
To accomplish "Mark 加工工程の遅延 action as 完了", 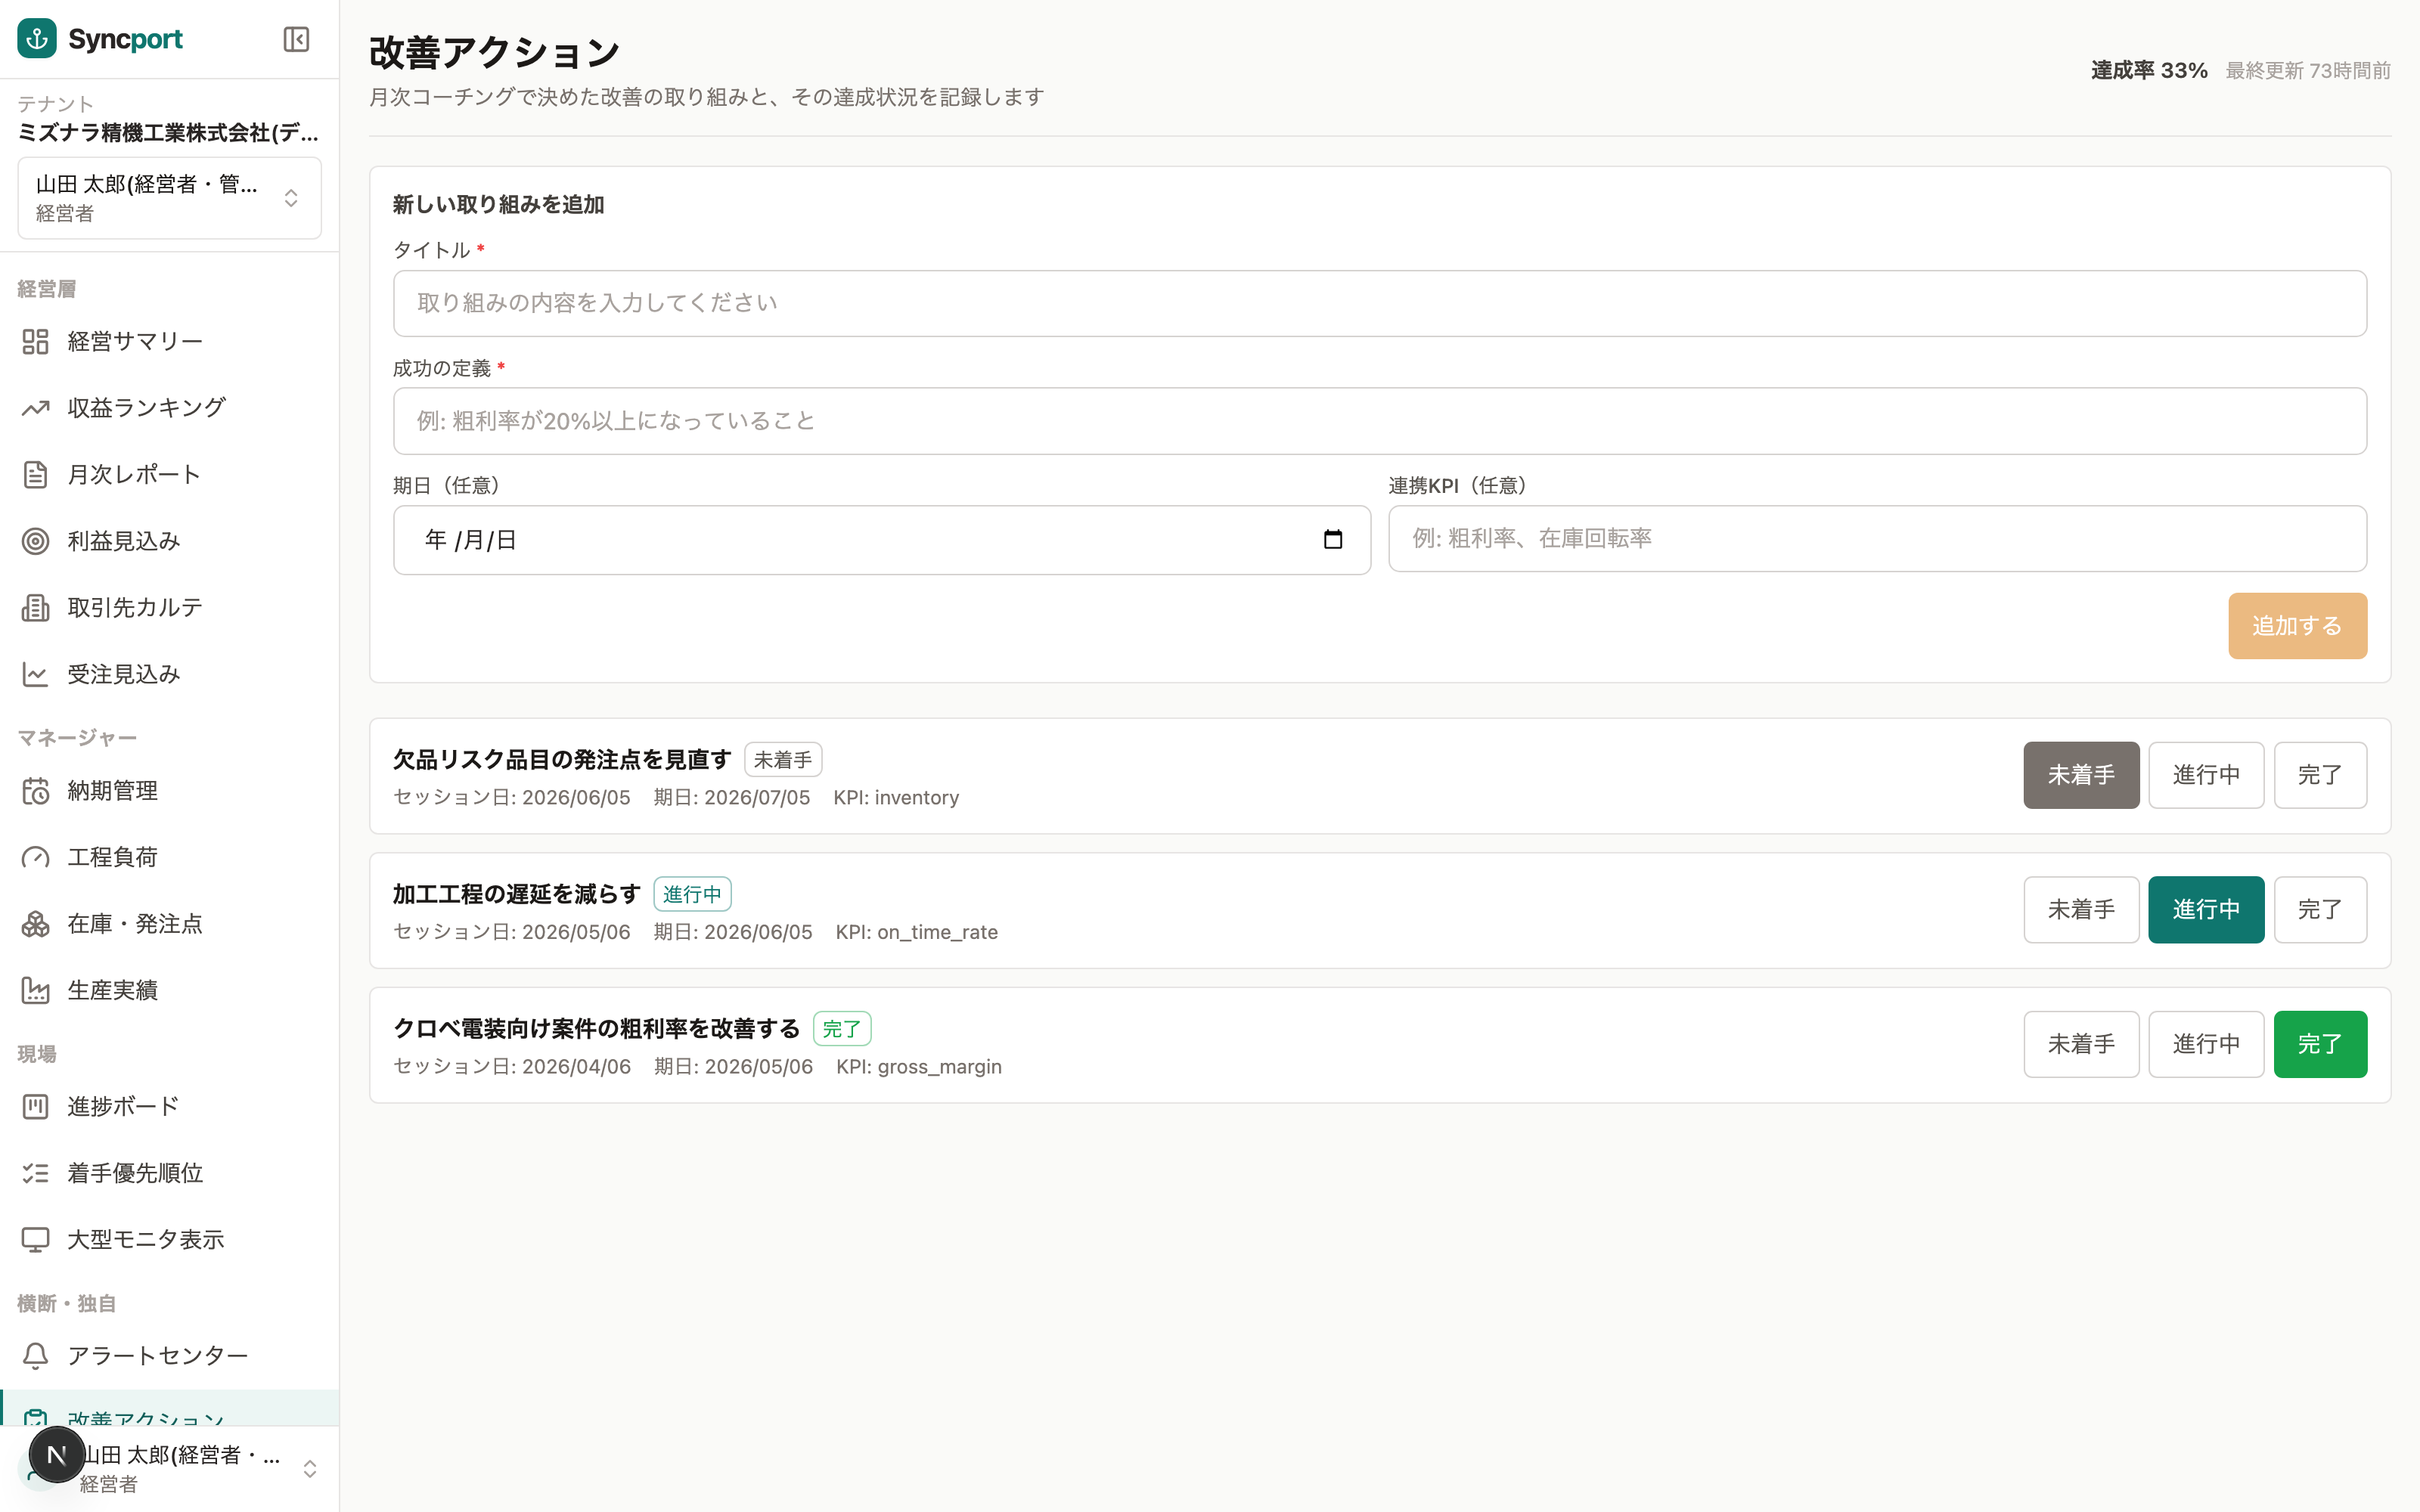I will pyautogui.click(x=2320, y=910).
